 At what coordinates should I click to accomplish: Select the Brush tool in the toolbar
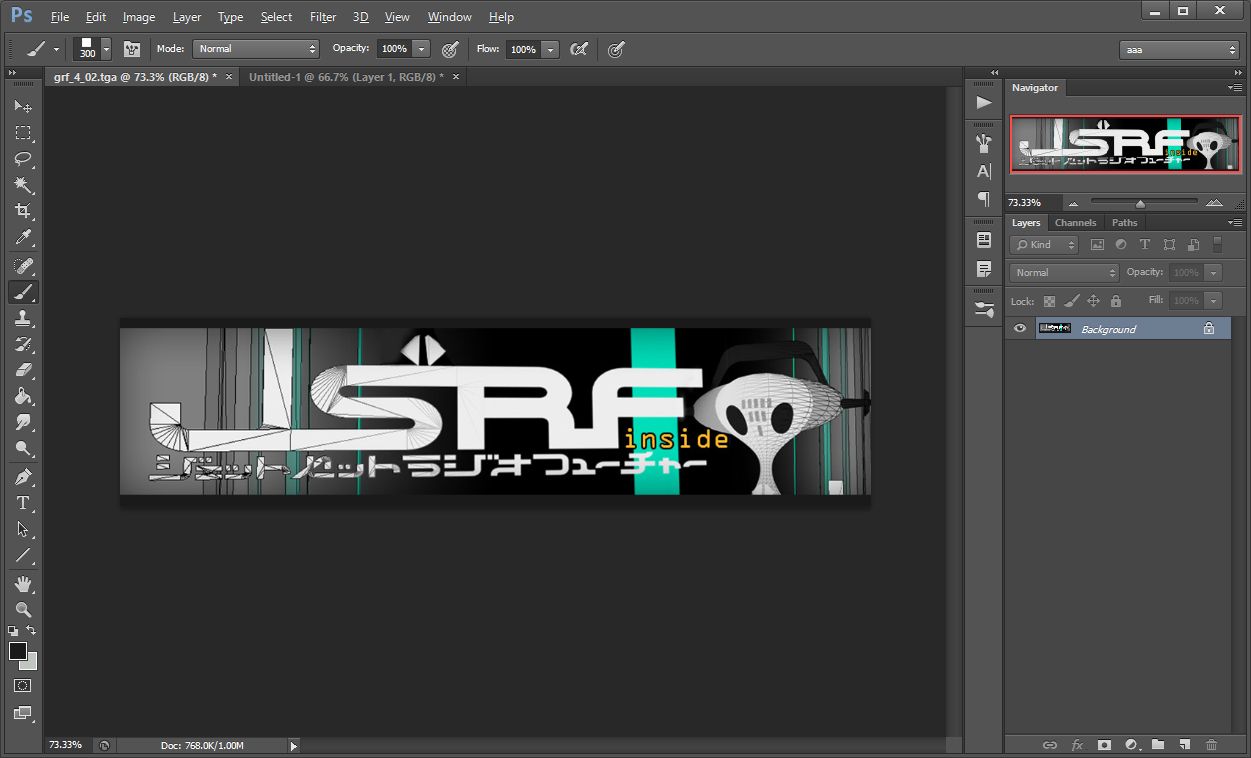(22, 292)
